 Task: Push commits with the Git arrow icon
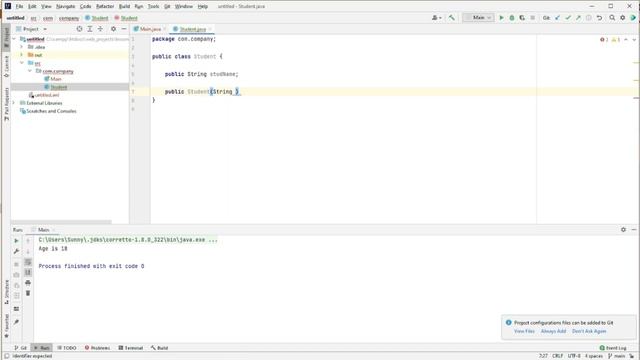point(578,18)
